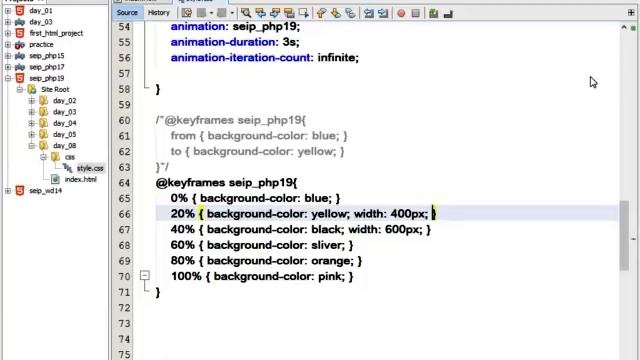Image resolution: width=640 pixels, height=360 pixels.
Task: Click the Forward navigation toolbar icon
Action: tap(222, 13)
